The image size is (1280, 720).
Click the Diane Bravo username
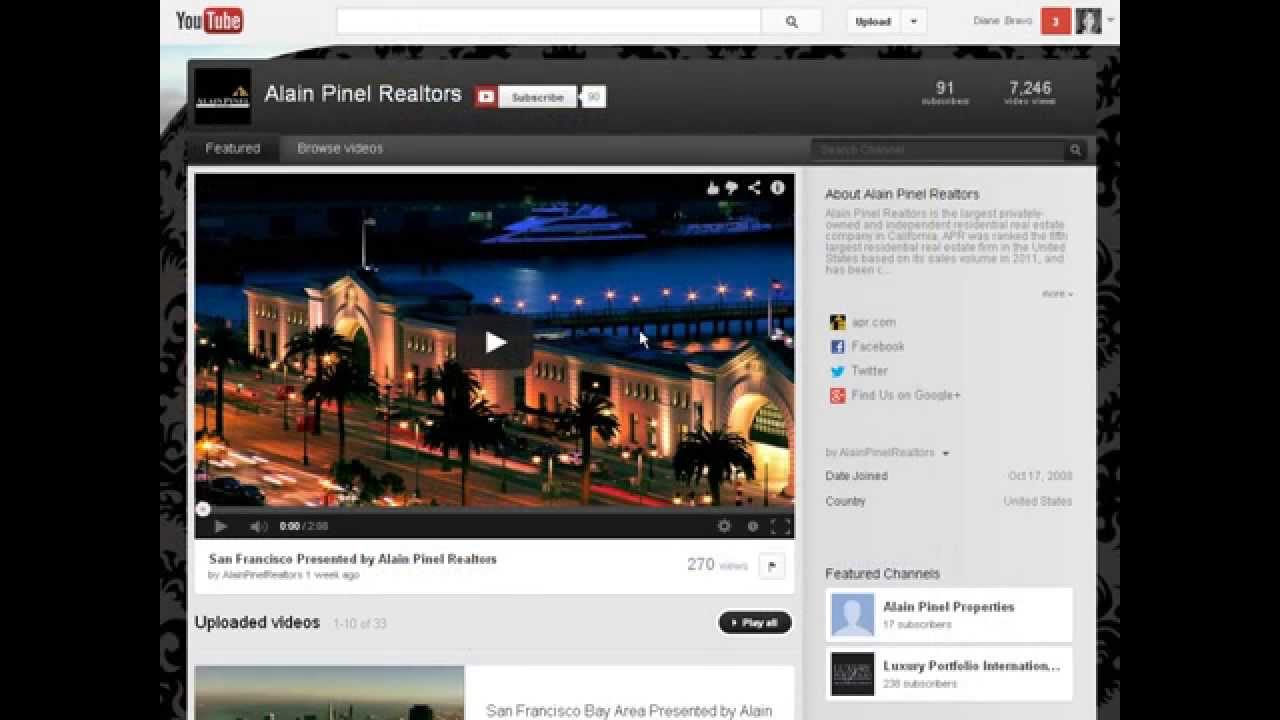[1003, 21]
